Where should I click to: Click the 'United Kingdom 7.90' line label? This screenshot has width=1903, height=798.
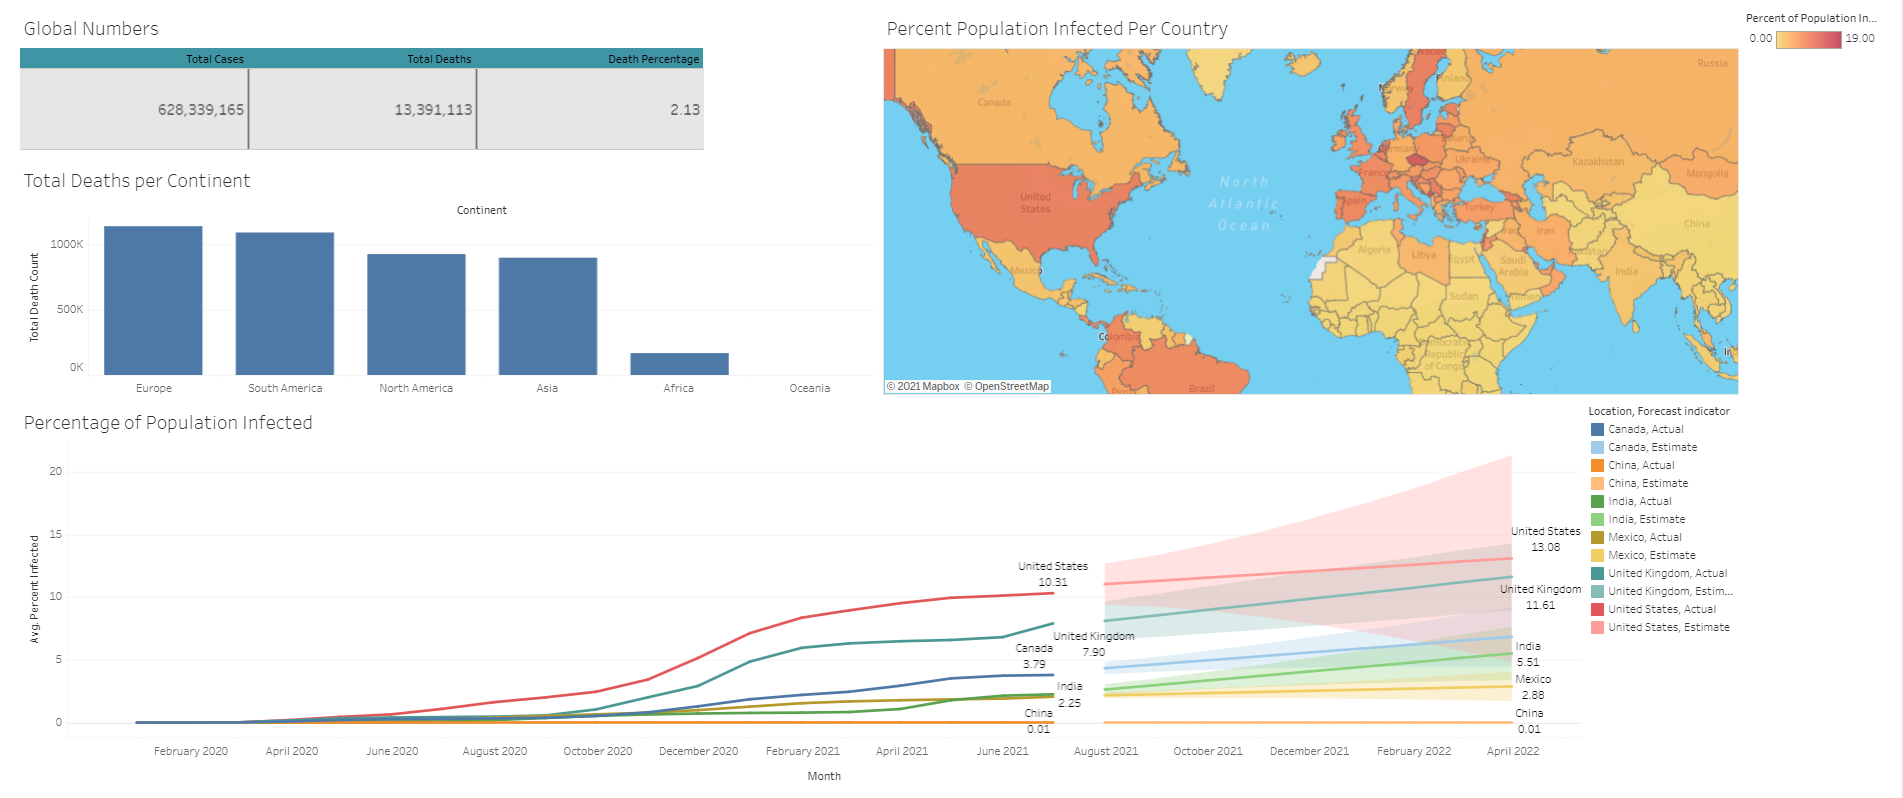[x=1094, y=645]
